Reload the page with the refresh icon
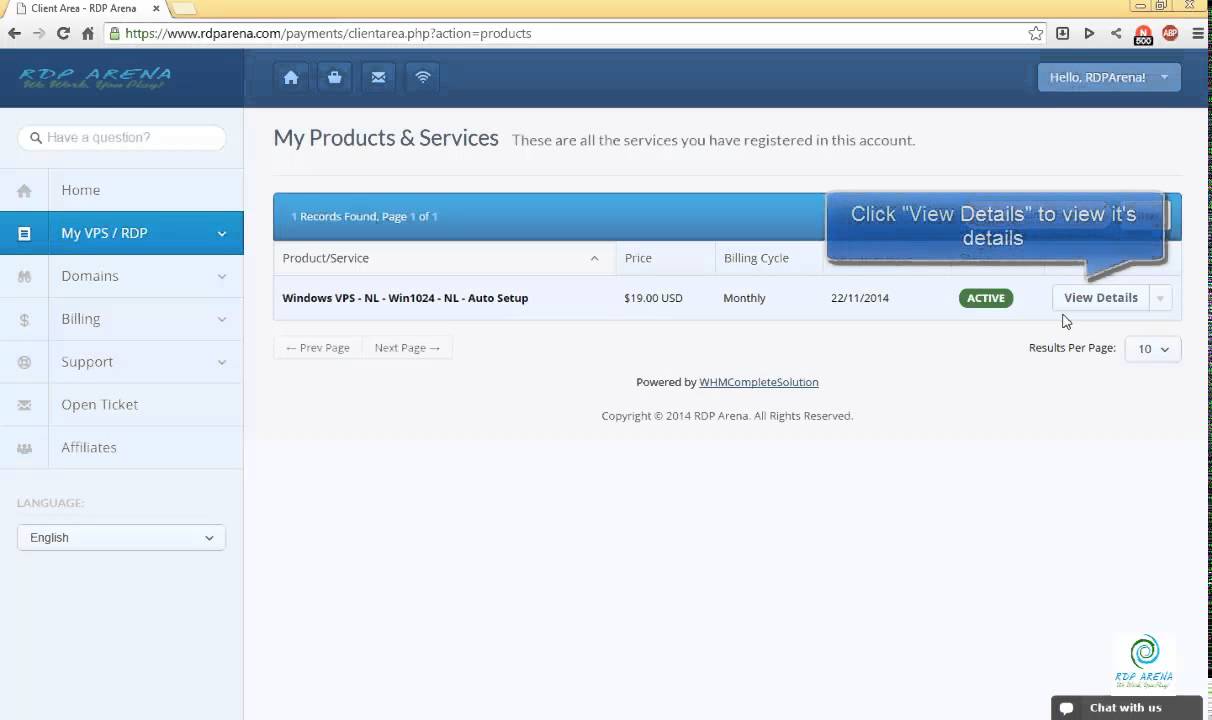This screenshot has width=1212, height=720. 63,33
